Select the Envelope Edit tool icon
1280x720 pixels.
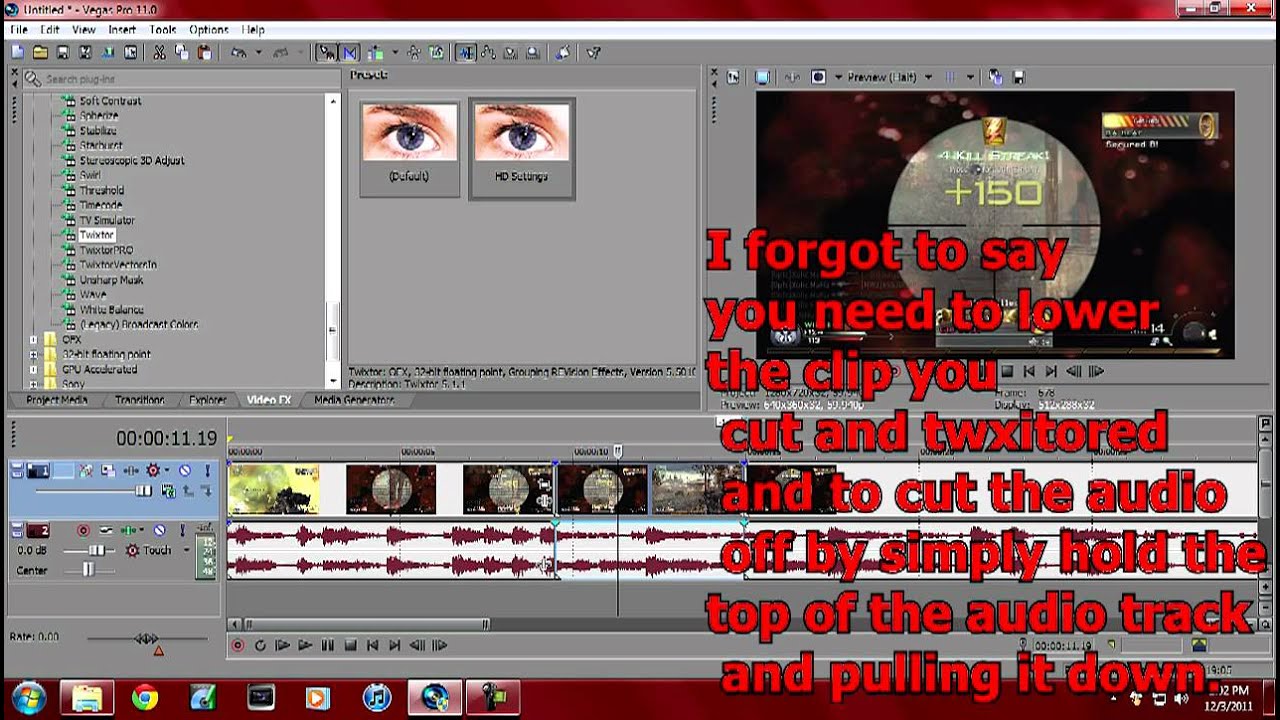(489, 52)
